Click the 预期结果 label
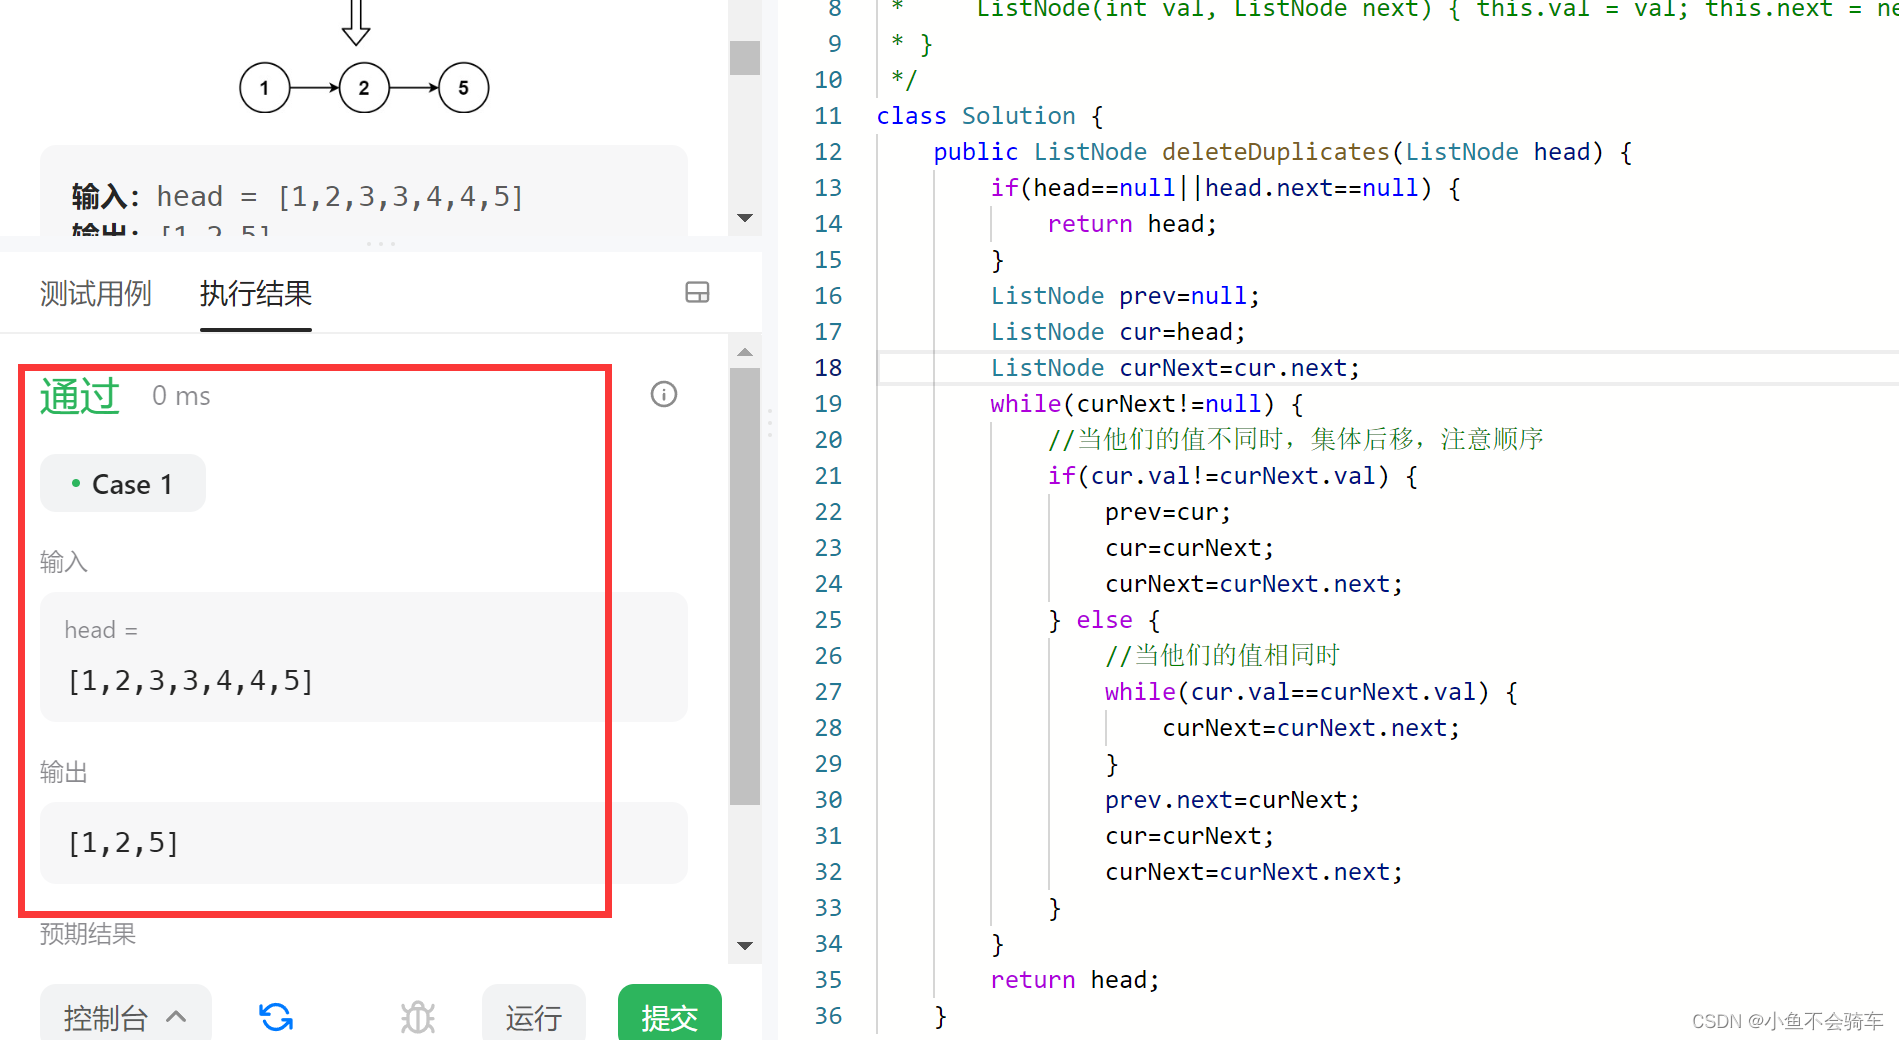Viewport: 1899px width, 1040px height. [x=88, y=934]
